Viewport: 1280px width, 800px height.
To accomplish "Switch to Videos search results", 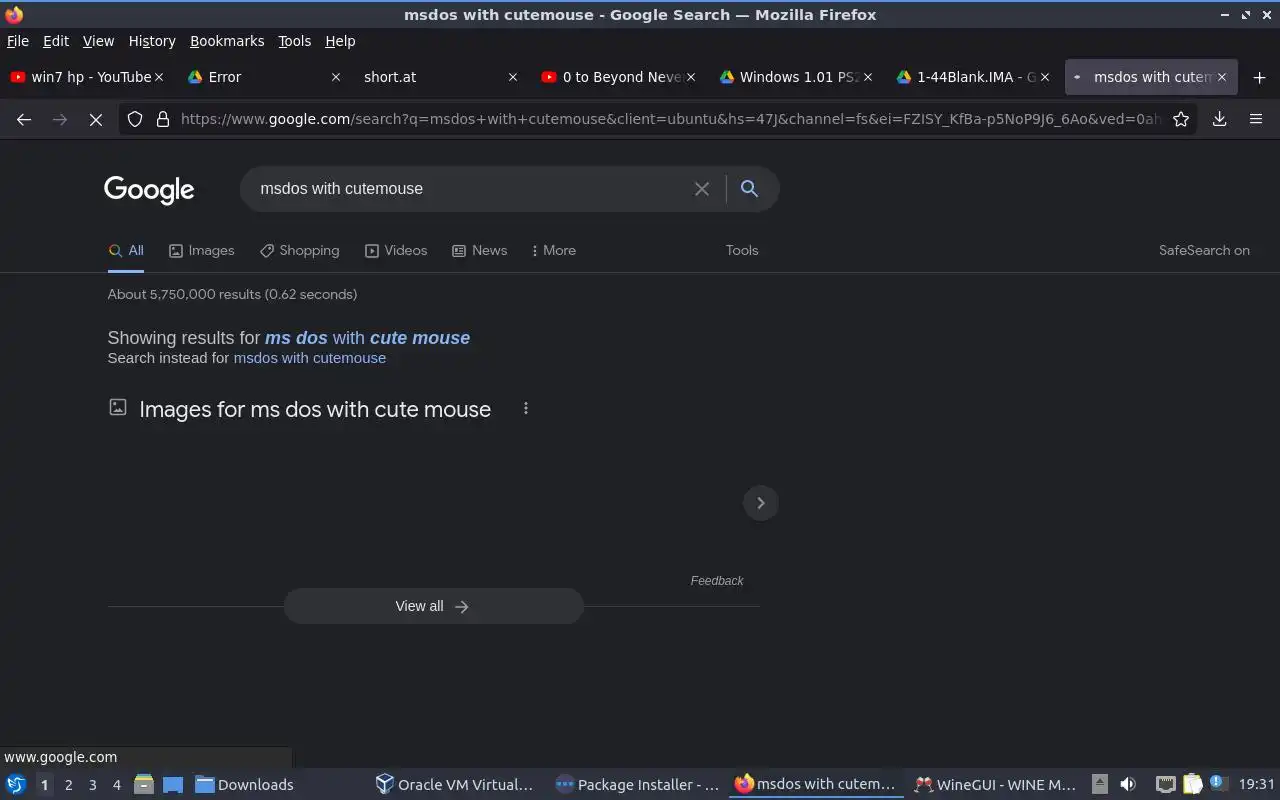I will click(396, 250).
